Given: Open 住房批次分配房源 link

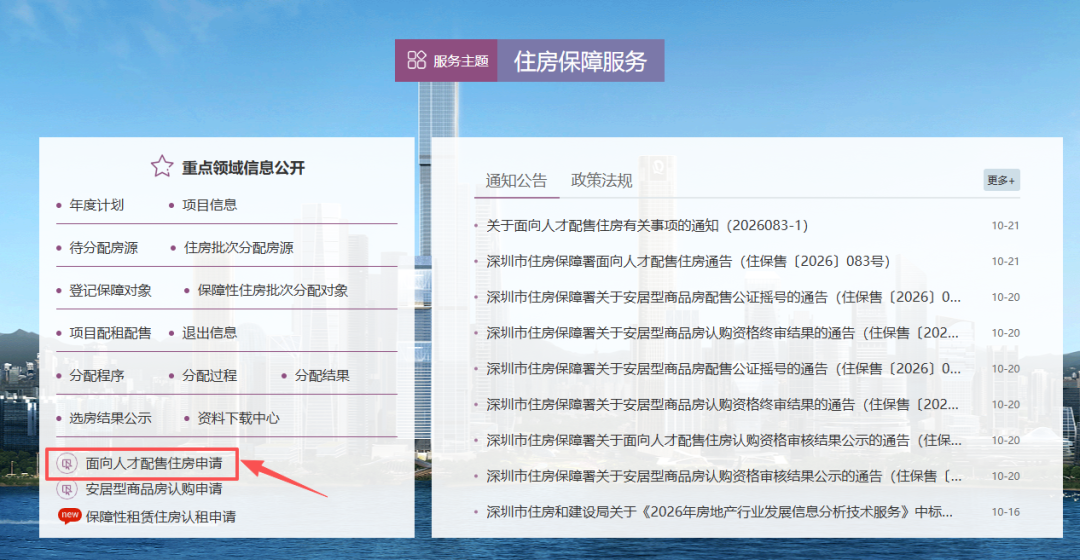Looking at the screenshot, I should (x=238, y=247).
